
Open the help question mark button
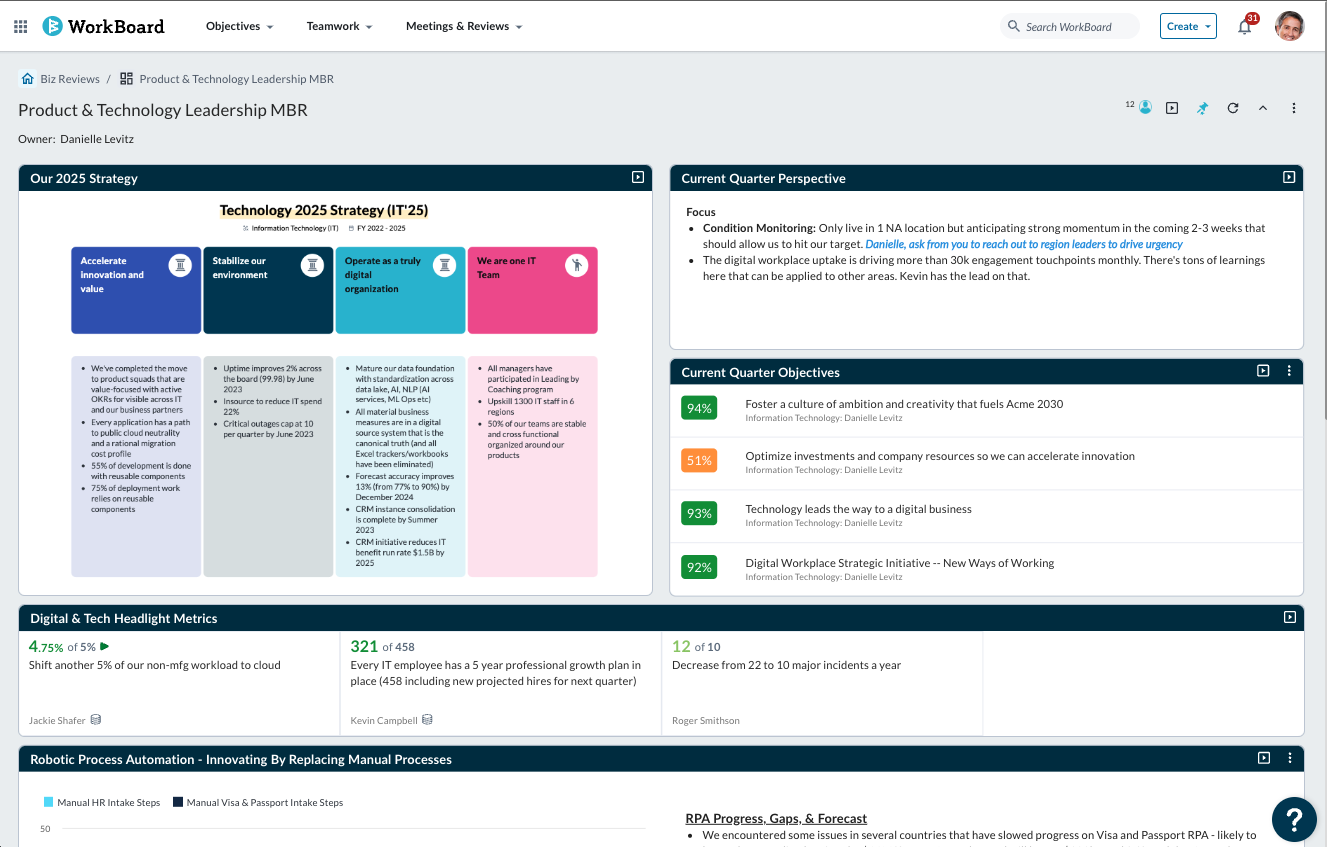pyautogui.click(x=1293, y=820)
